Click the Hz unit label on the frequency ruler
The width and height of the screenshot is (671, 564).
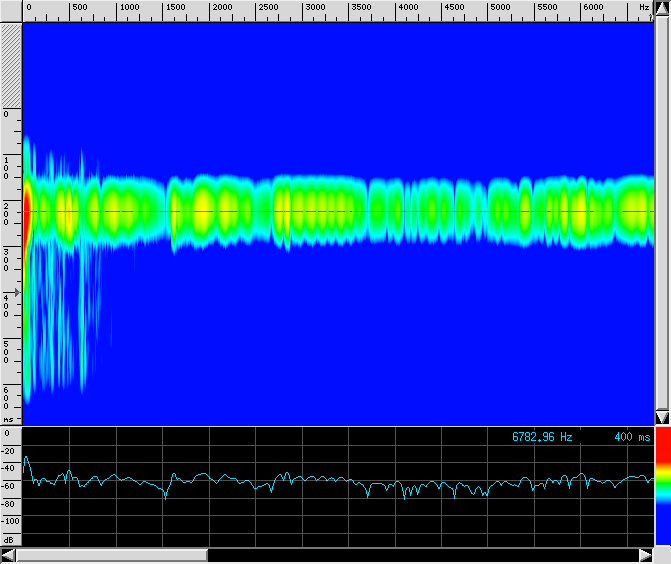tap(644, 8)
